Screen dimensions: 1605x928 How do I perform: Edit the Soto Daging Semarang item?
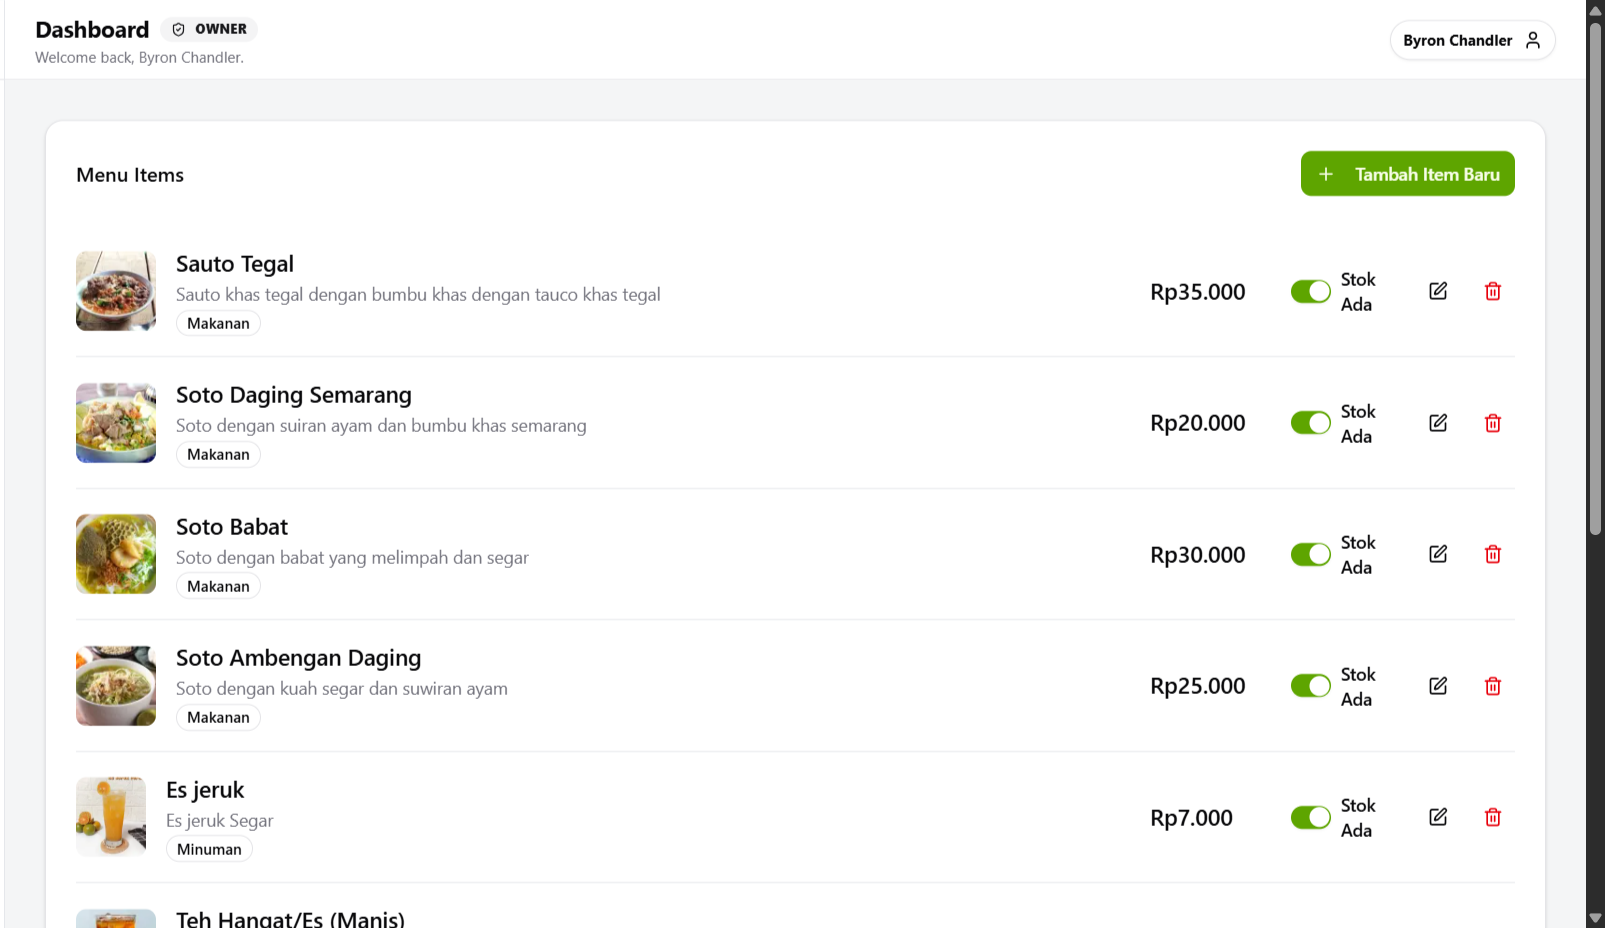pos(1438,423)
